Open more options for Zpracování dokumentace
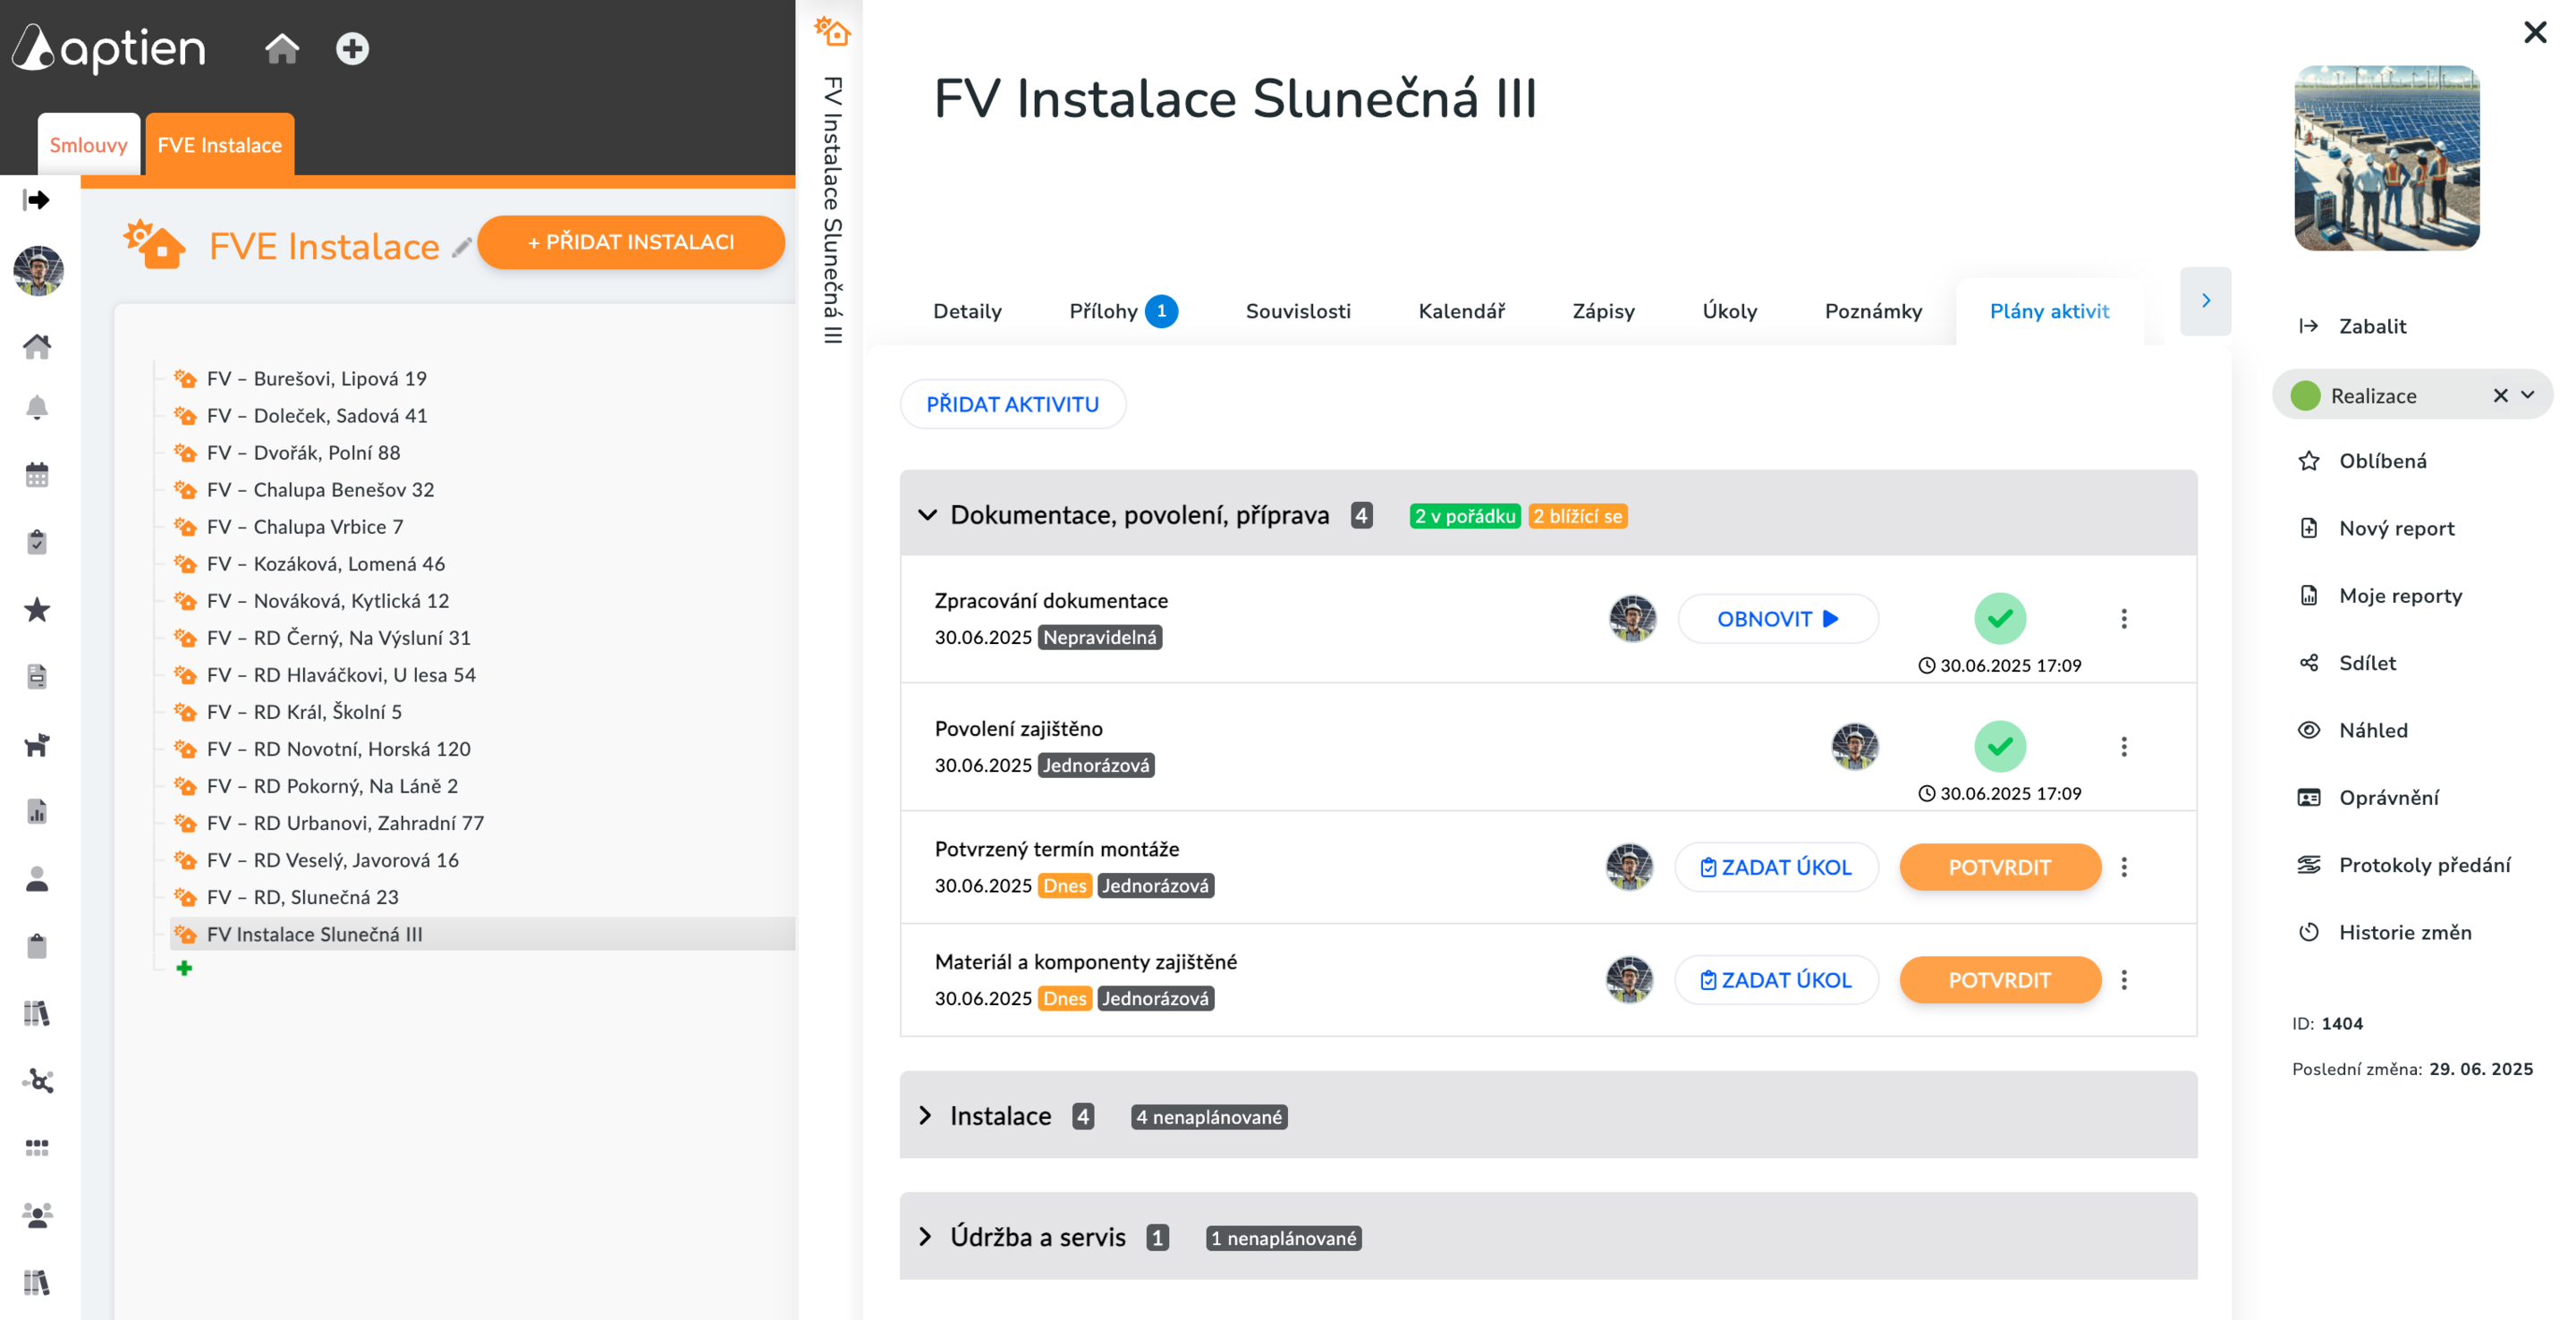 (x=2124, y=619)
